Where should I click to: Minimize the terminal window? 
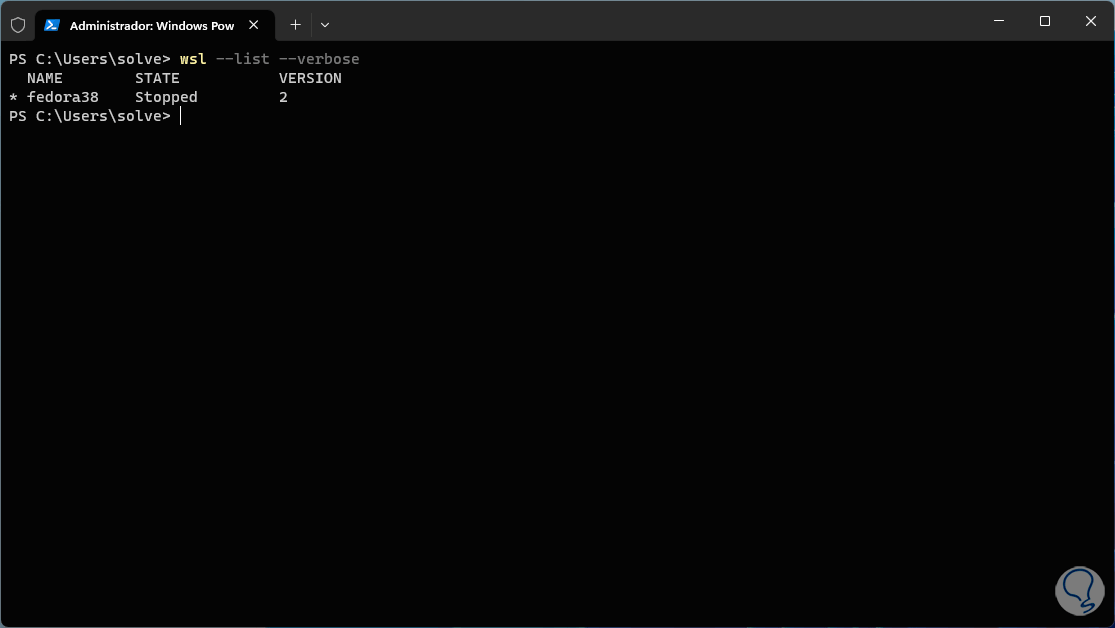tap(999, 21)
